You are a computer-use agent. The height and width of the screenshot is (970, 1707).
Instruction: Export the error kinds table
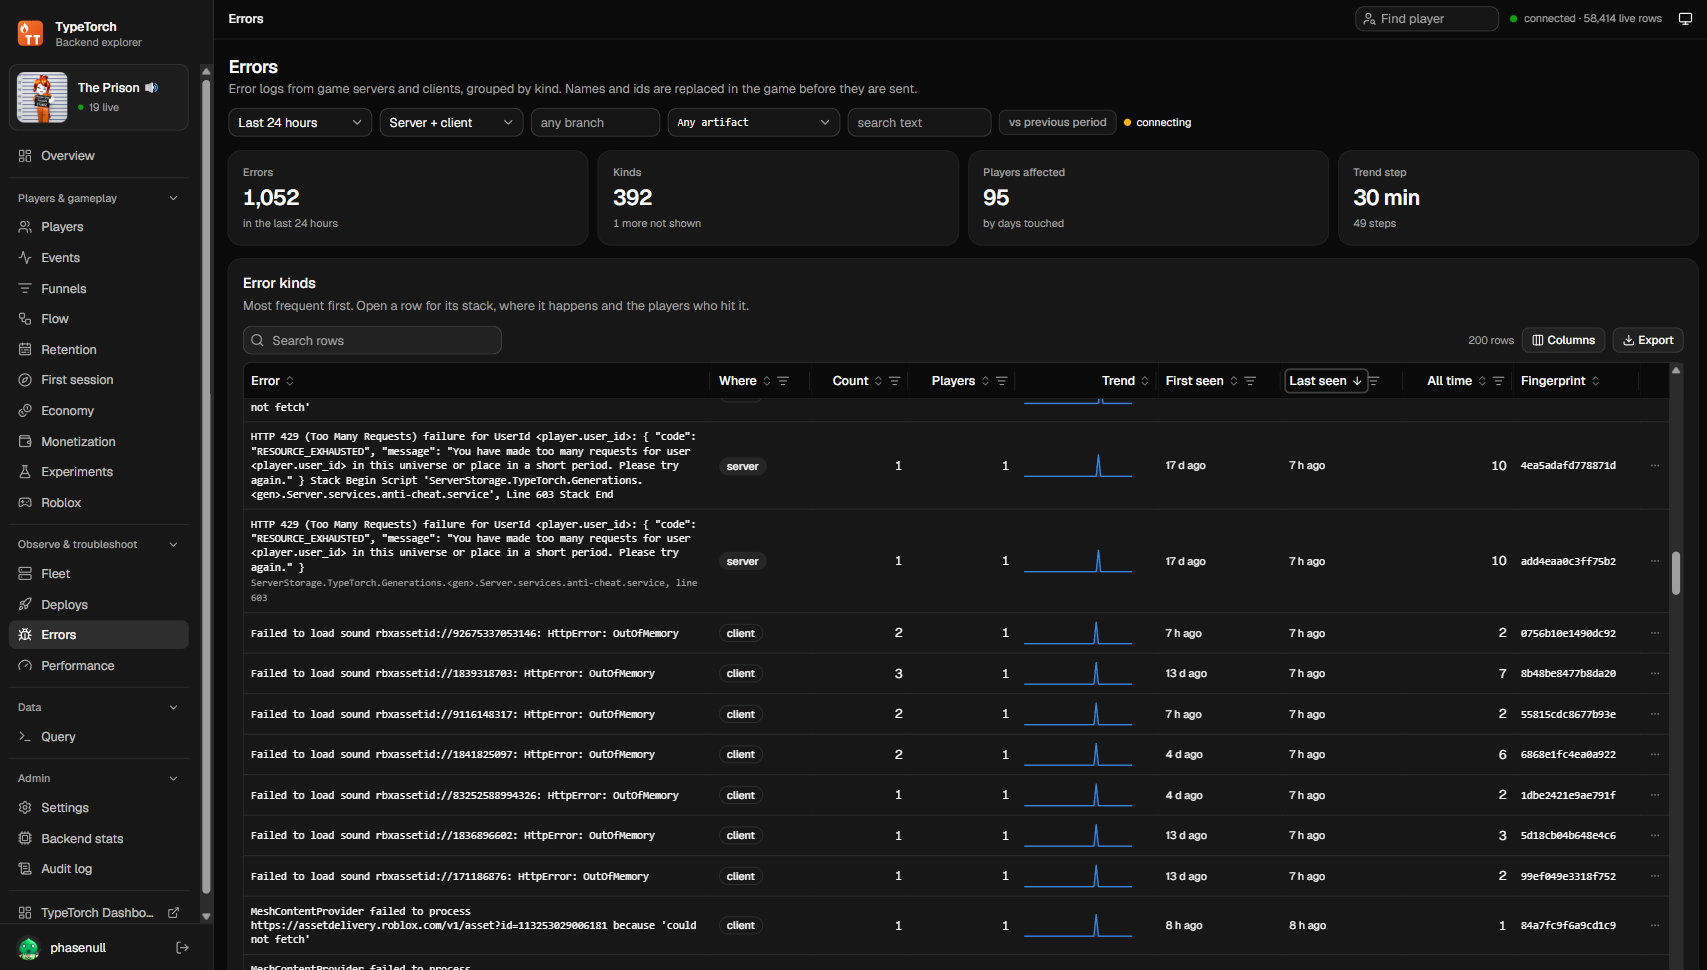[x=1648, y=340]
